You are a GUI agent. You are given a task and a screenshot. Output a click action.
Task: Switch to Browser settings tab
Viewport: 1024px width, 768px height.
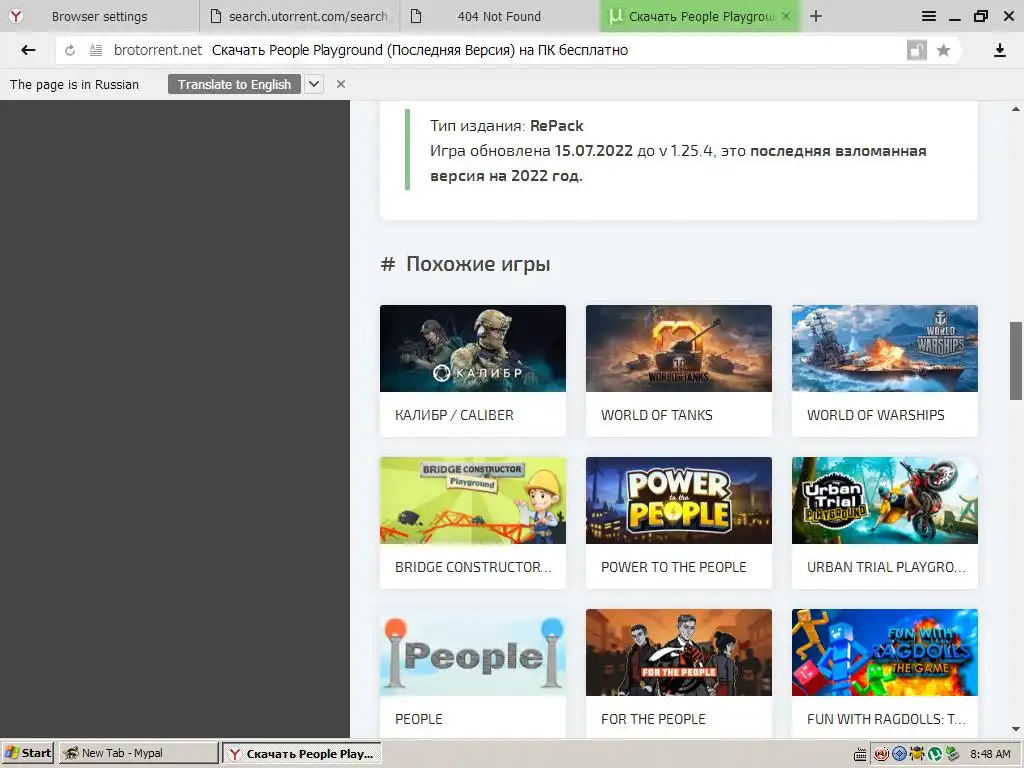coord(100,16)
